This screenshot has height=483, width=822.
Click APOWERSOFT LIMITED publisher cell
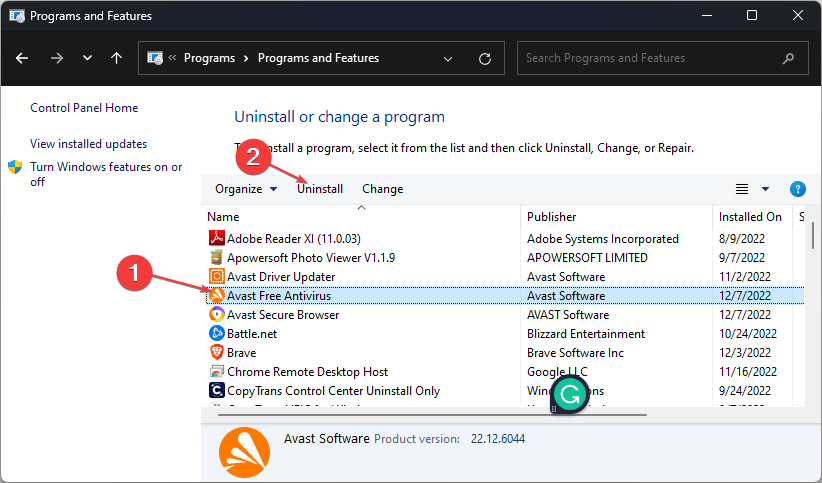coord(587,258)
